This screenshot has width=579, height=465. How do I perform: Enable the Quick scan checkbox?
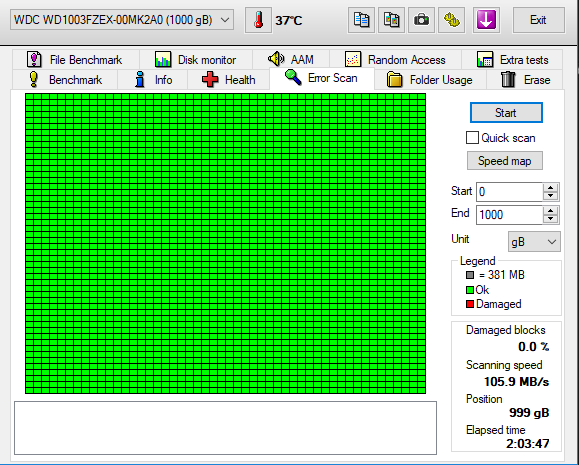(x=472, y=138)
